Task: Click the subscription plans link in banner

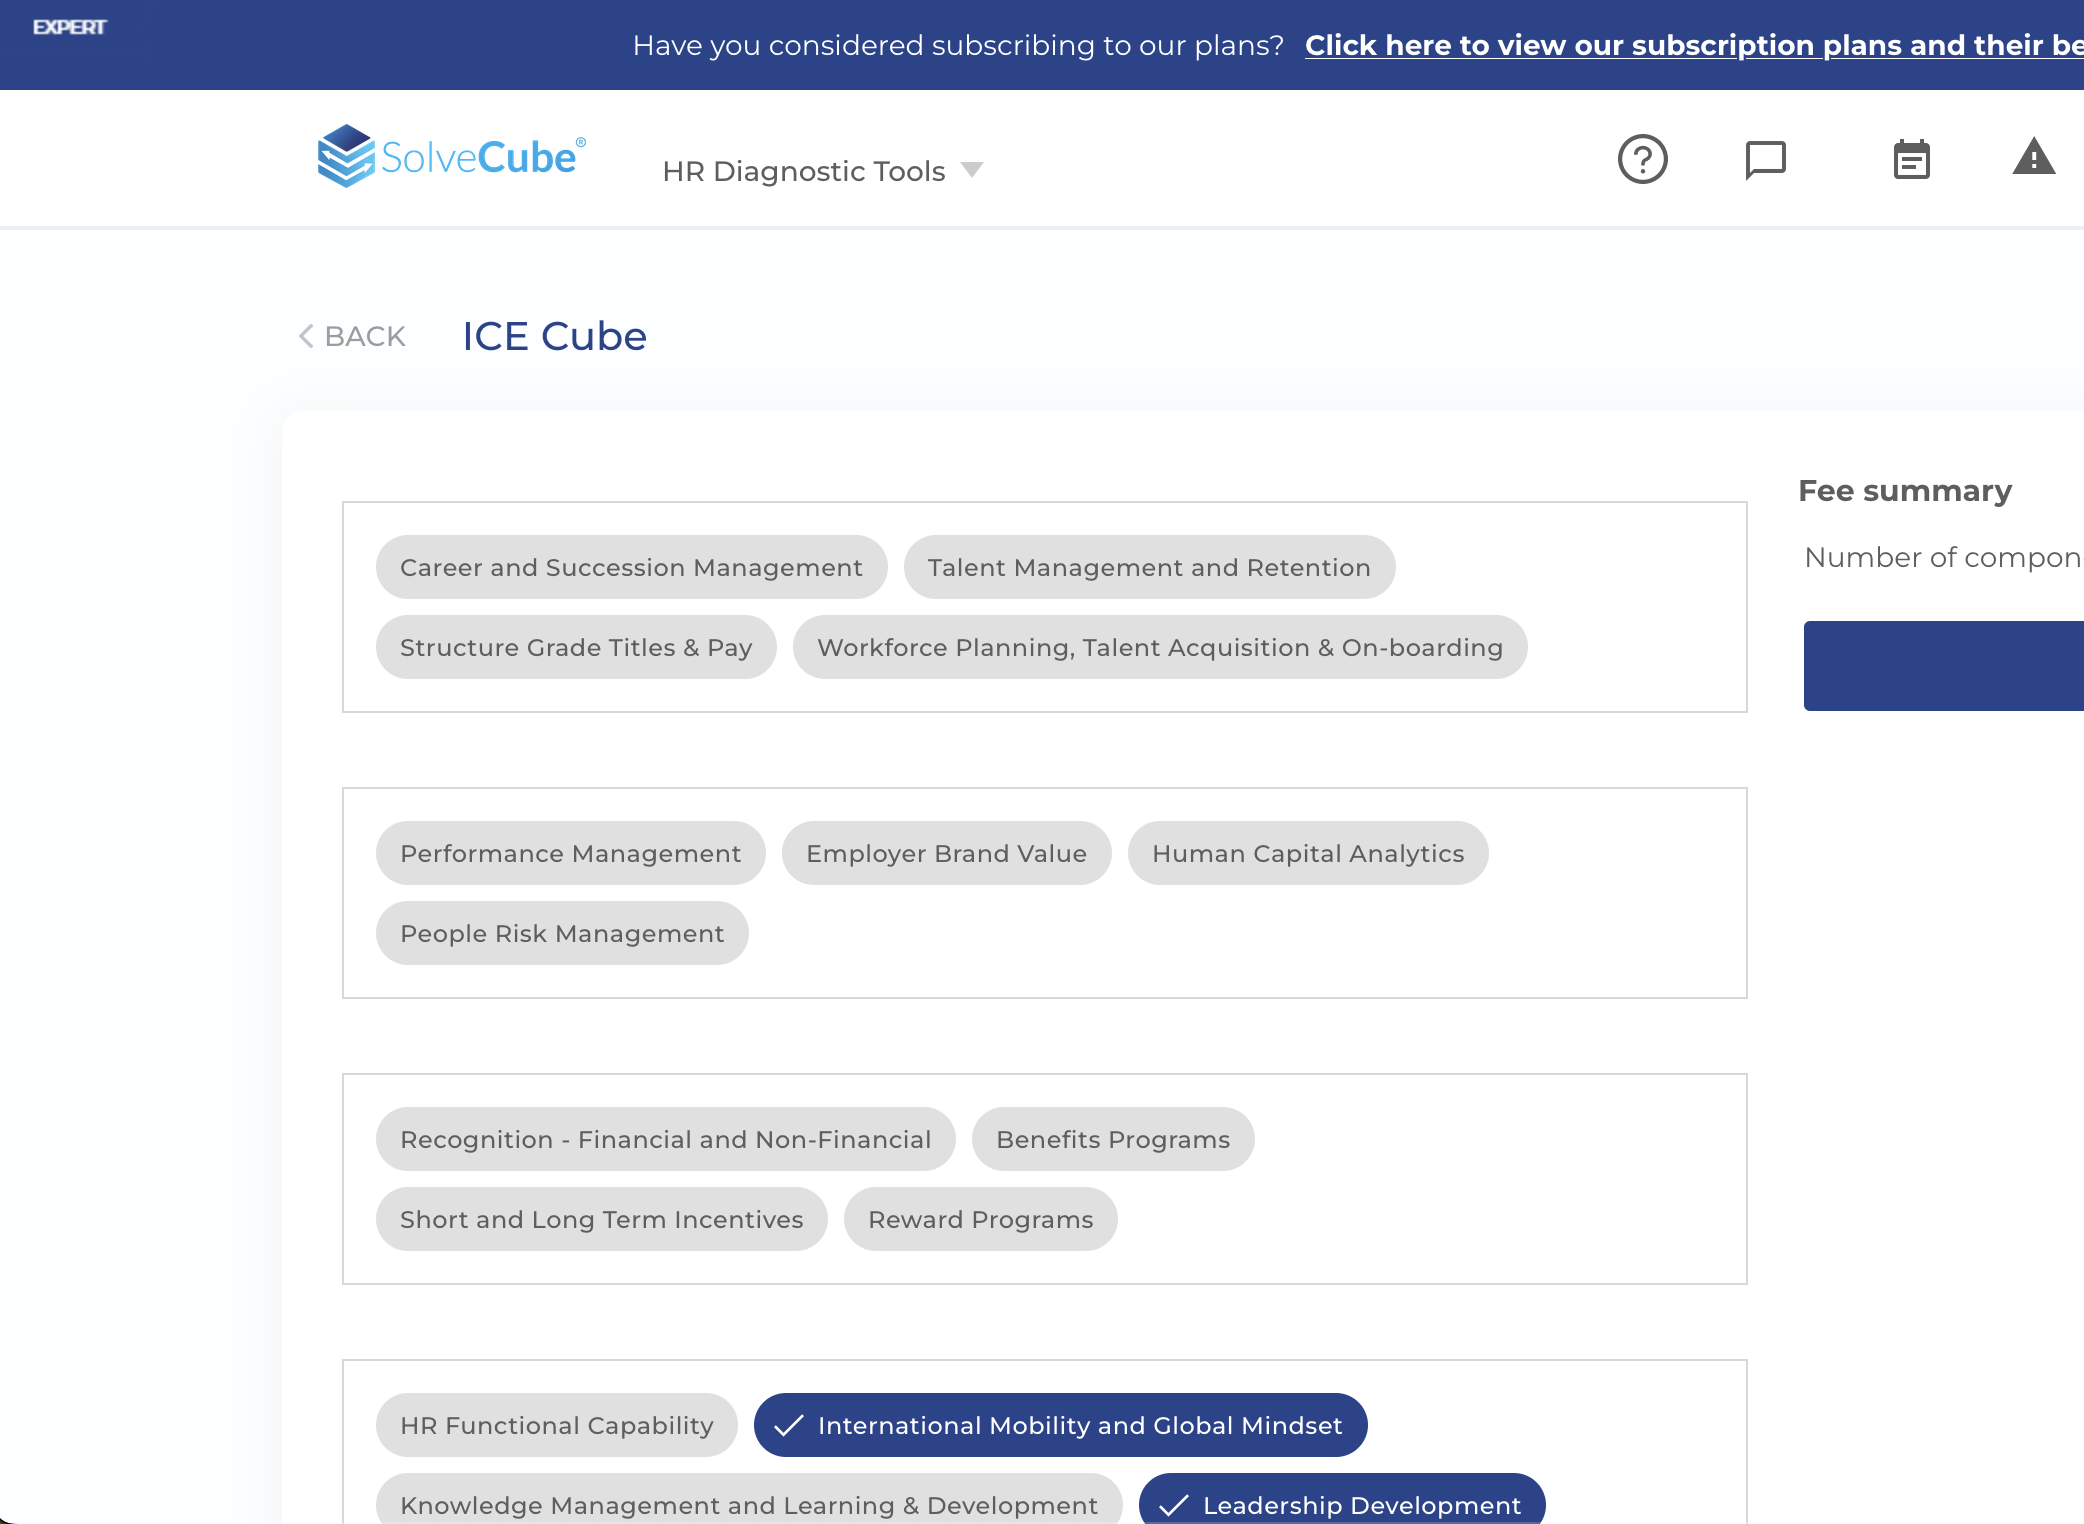Action: click(1692, 45)
